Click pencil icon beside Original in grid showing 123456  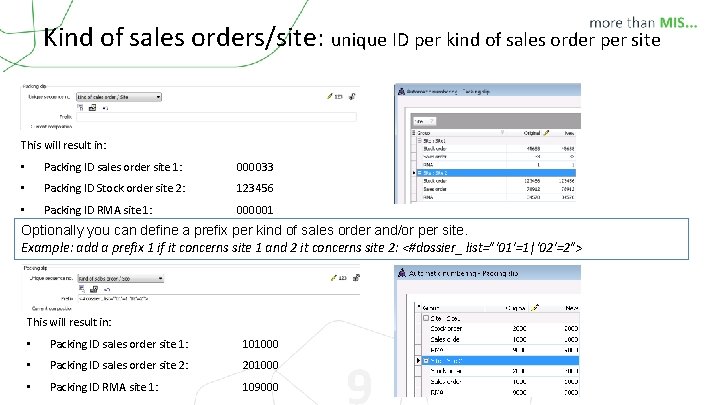[546, 133]
